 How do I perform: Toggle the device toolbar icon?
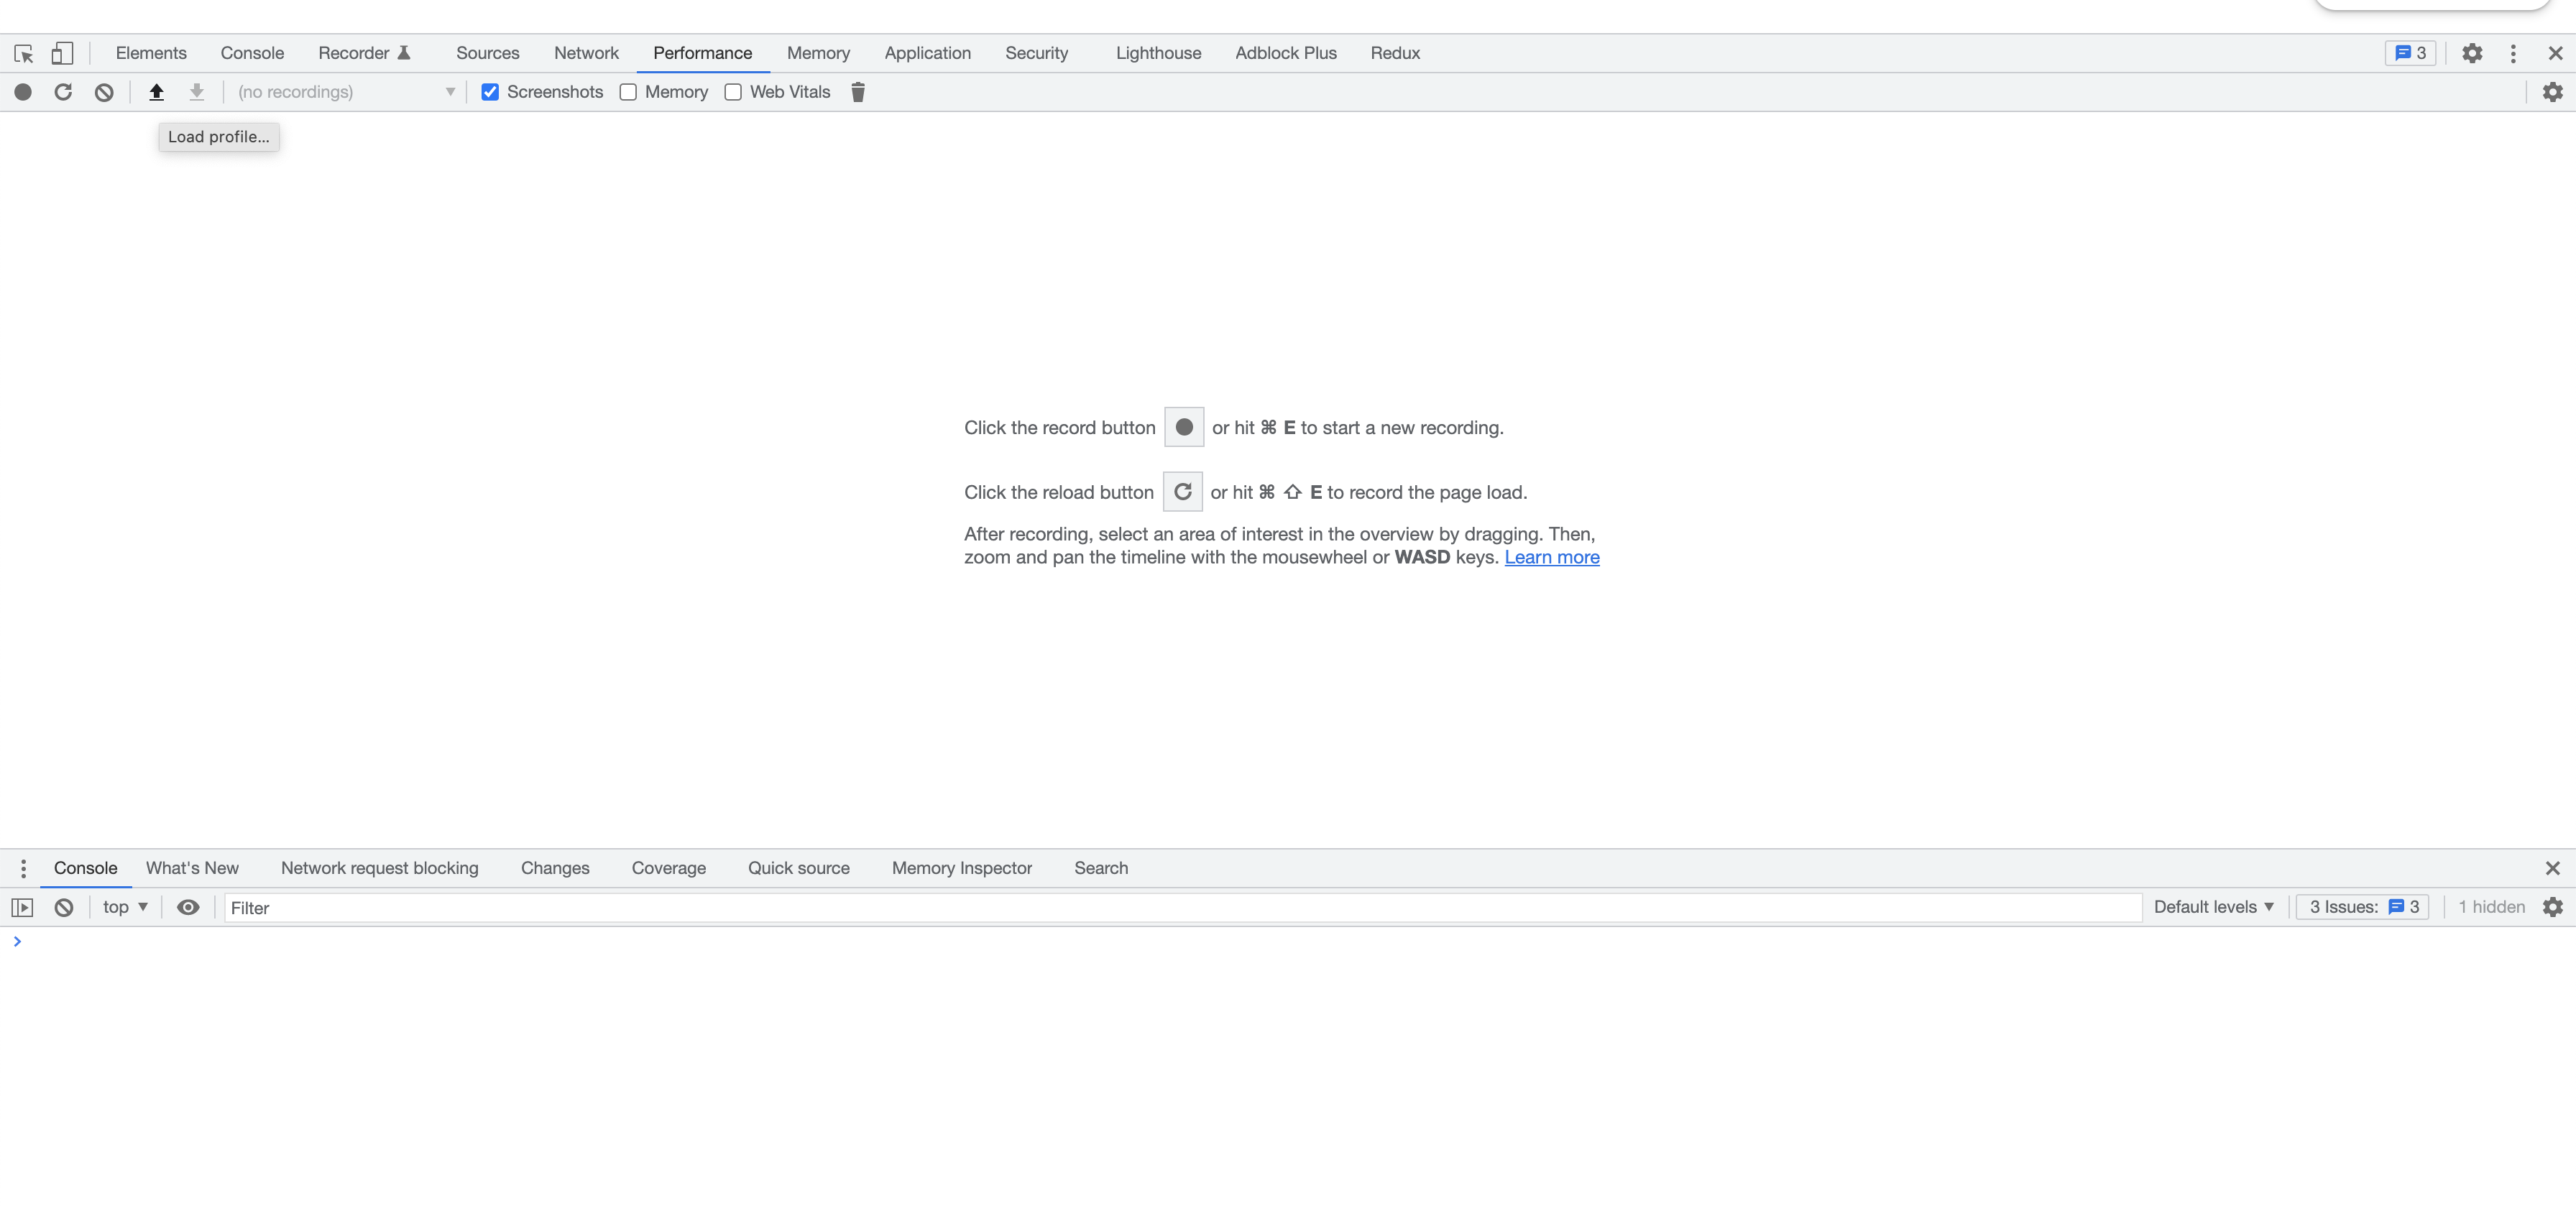[62, 53]
